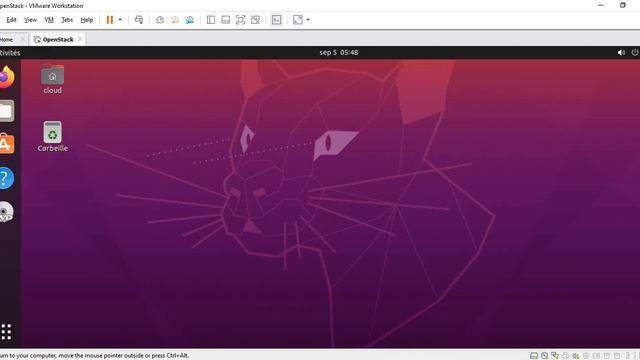Minimize the VMware Workstation window
Viewport: 640px width, 360px height.
pos(601,5)
